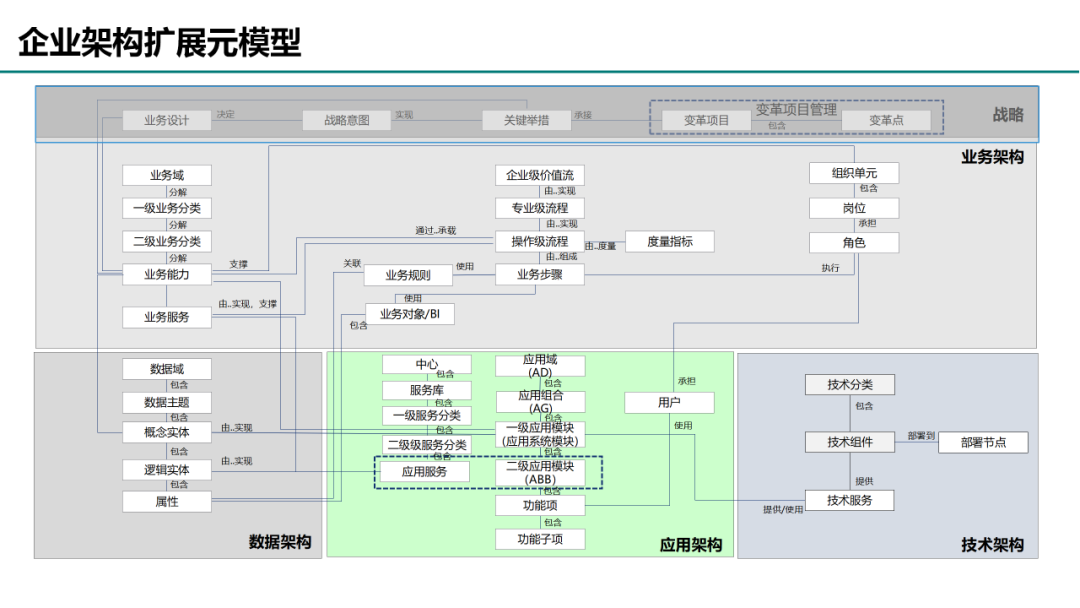
Task: Click the 数据域 box
Action: 167,369
